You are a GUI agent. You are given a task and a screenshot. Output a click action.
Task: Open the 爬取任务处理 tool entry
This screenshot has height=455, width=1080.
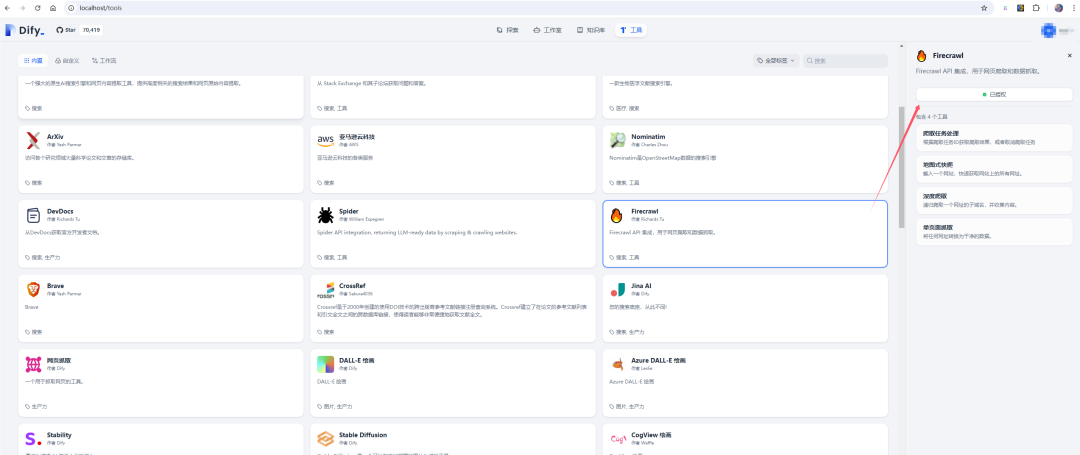click(994, 138)
